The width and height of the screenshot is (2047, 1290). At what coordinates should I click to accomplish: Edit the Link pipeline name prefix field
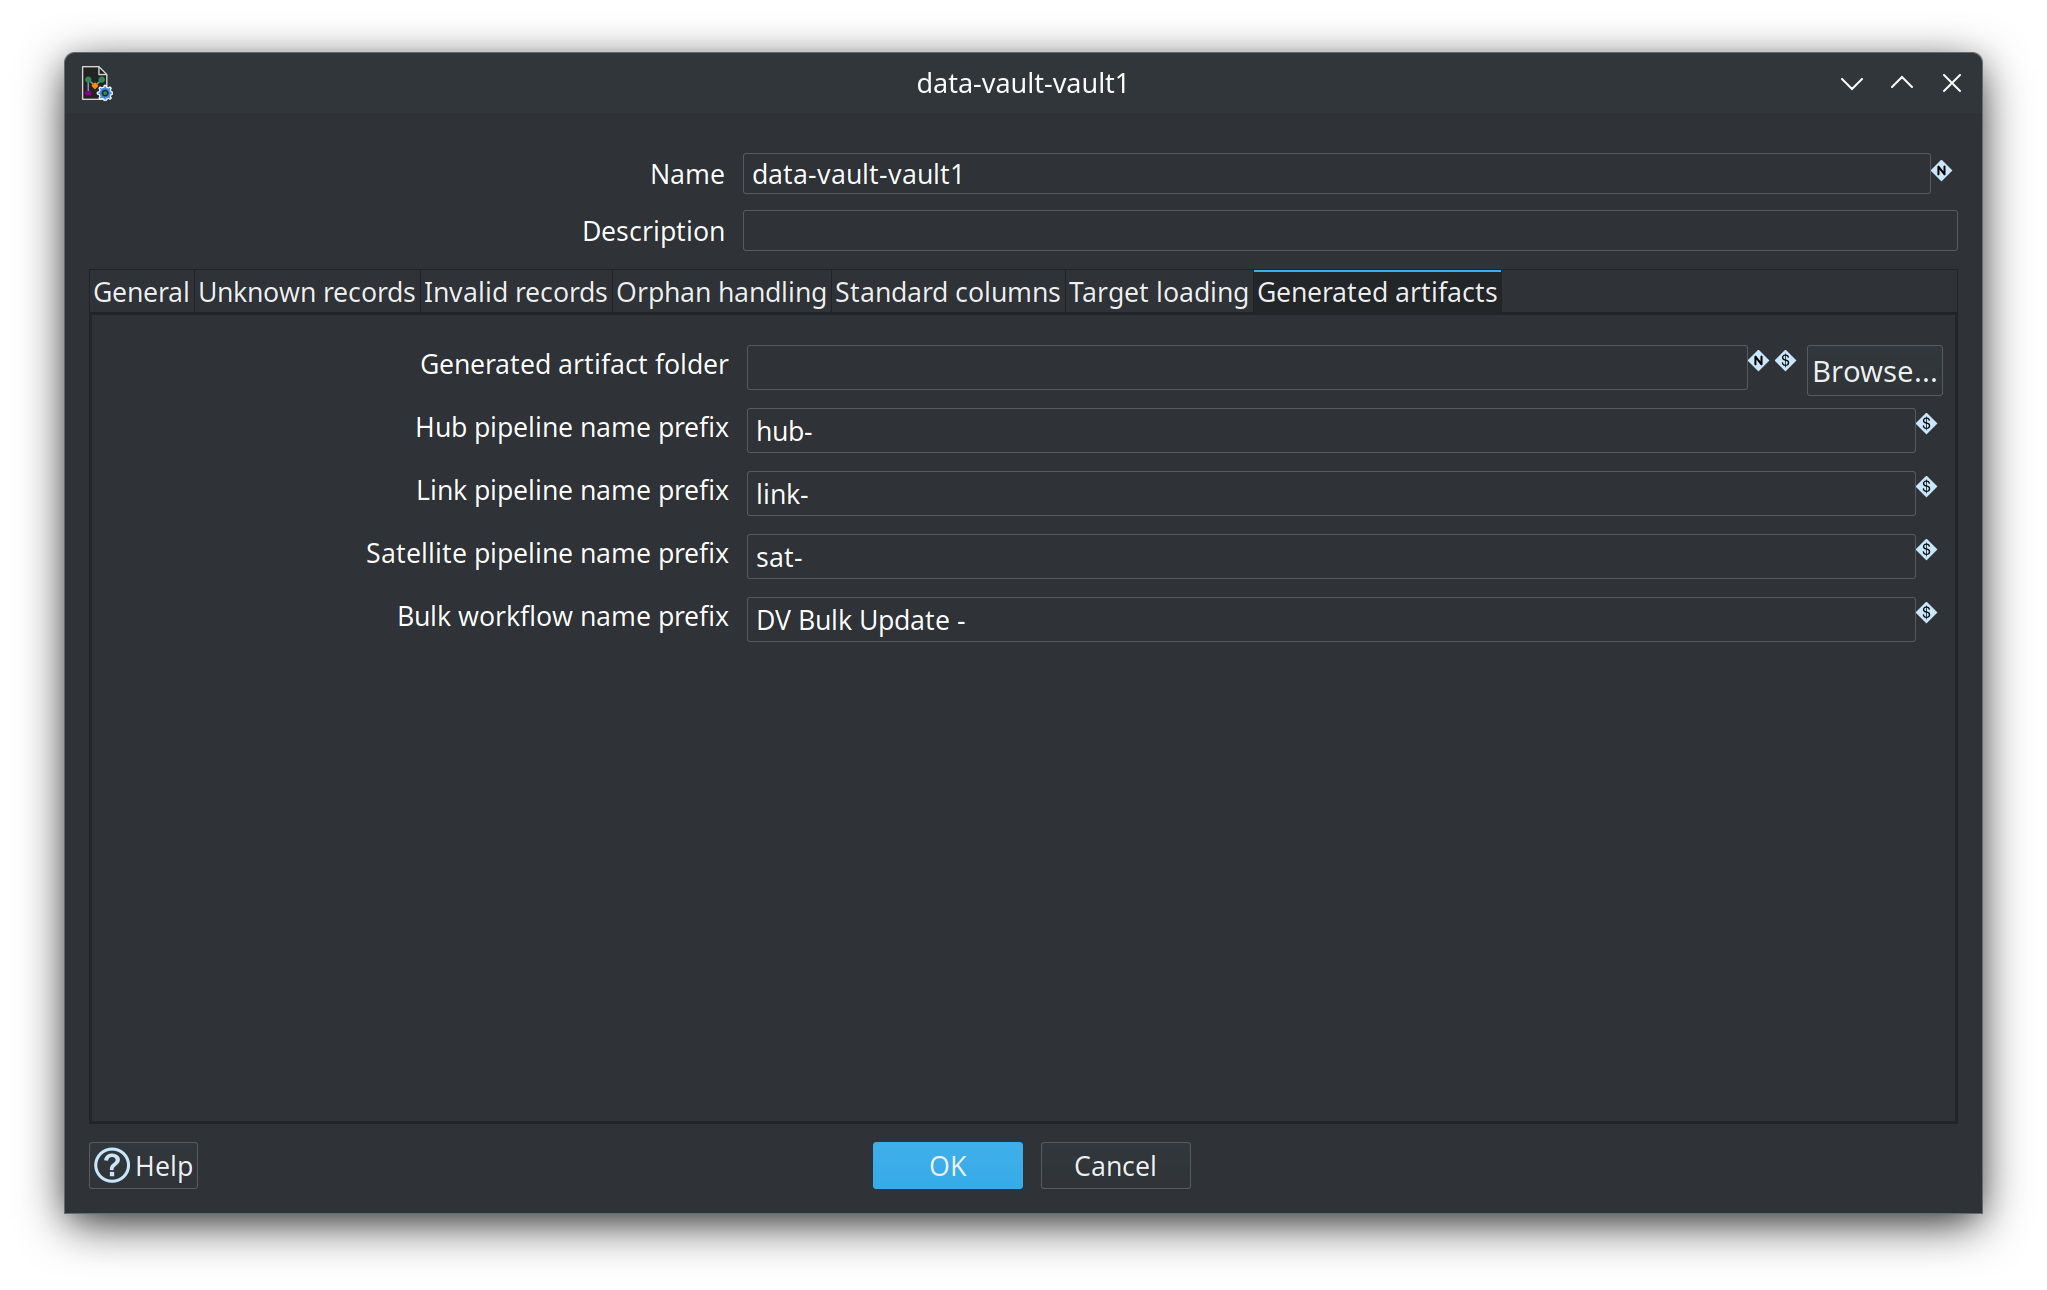[1331, 494]
